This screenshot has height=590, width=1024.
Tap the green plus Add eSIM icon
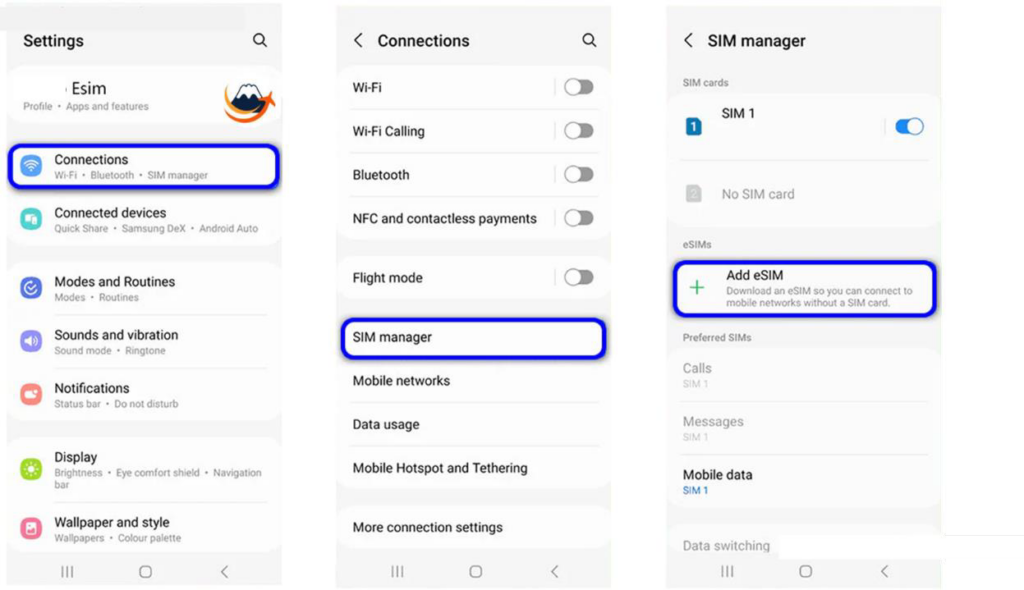click(697, 288)
